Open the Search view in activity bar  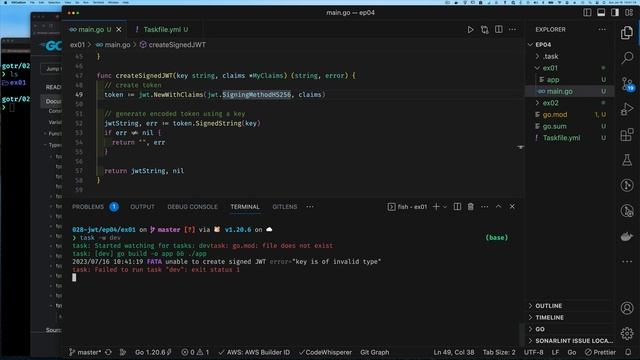pos(627,58)
